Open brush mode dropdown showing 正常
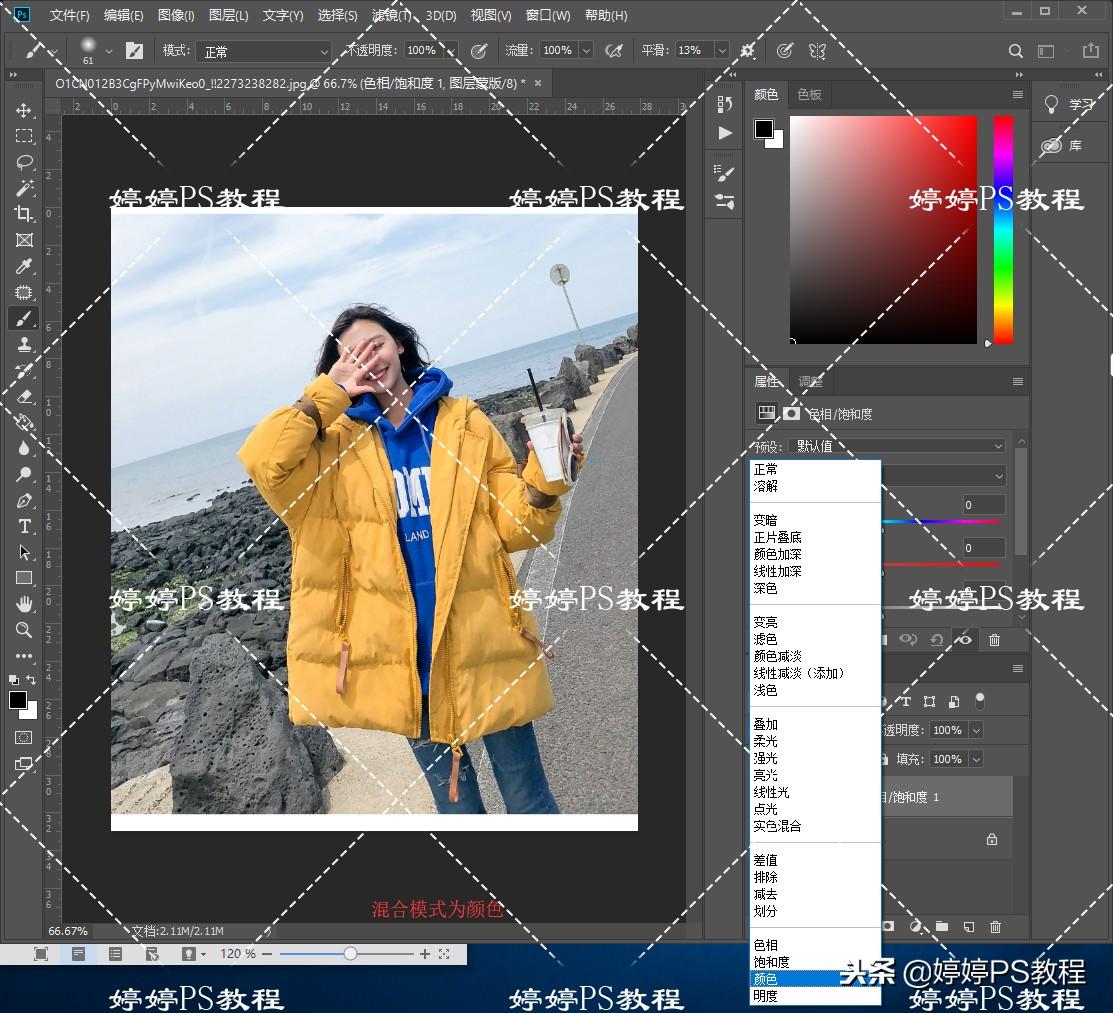The width and height of the screenshot is (1113, 1013). tap(263, 51)
